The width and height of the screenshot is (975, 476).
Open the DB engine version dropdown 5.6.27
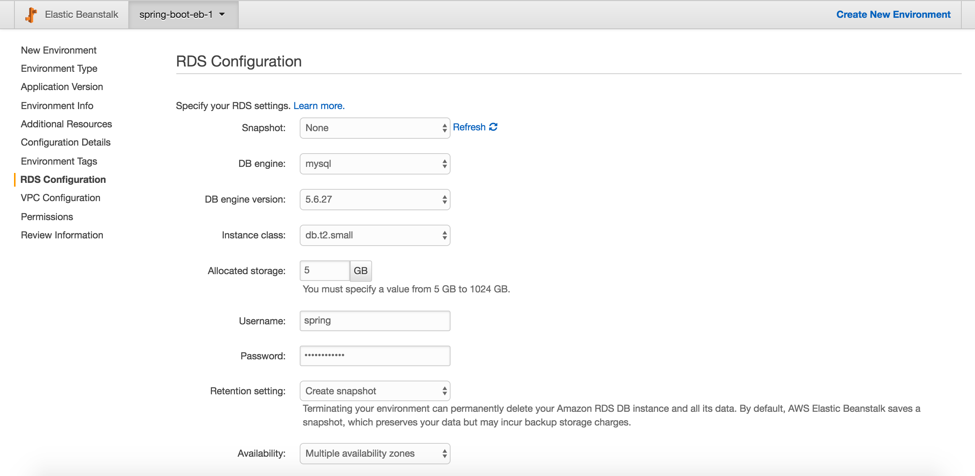(x=375, y=200)
